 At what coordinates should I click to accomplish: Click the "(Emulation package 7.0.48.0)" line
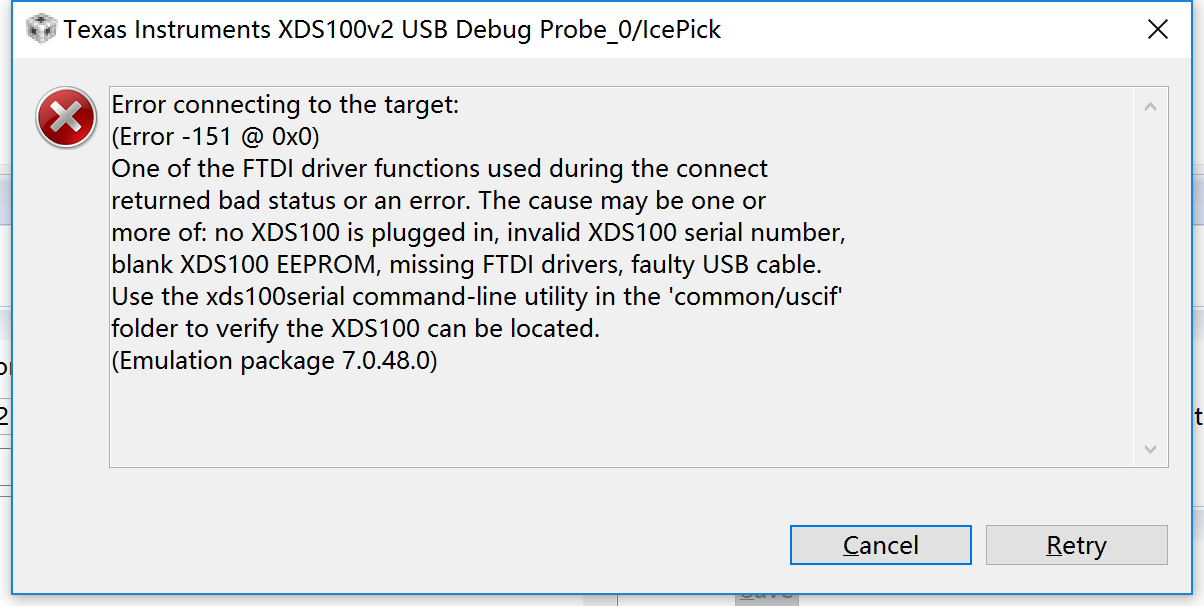click(274, 361)
